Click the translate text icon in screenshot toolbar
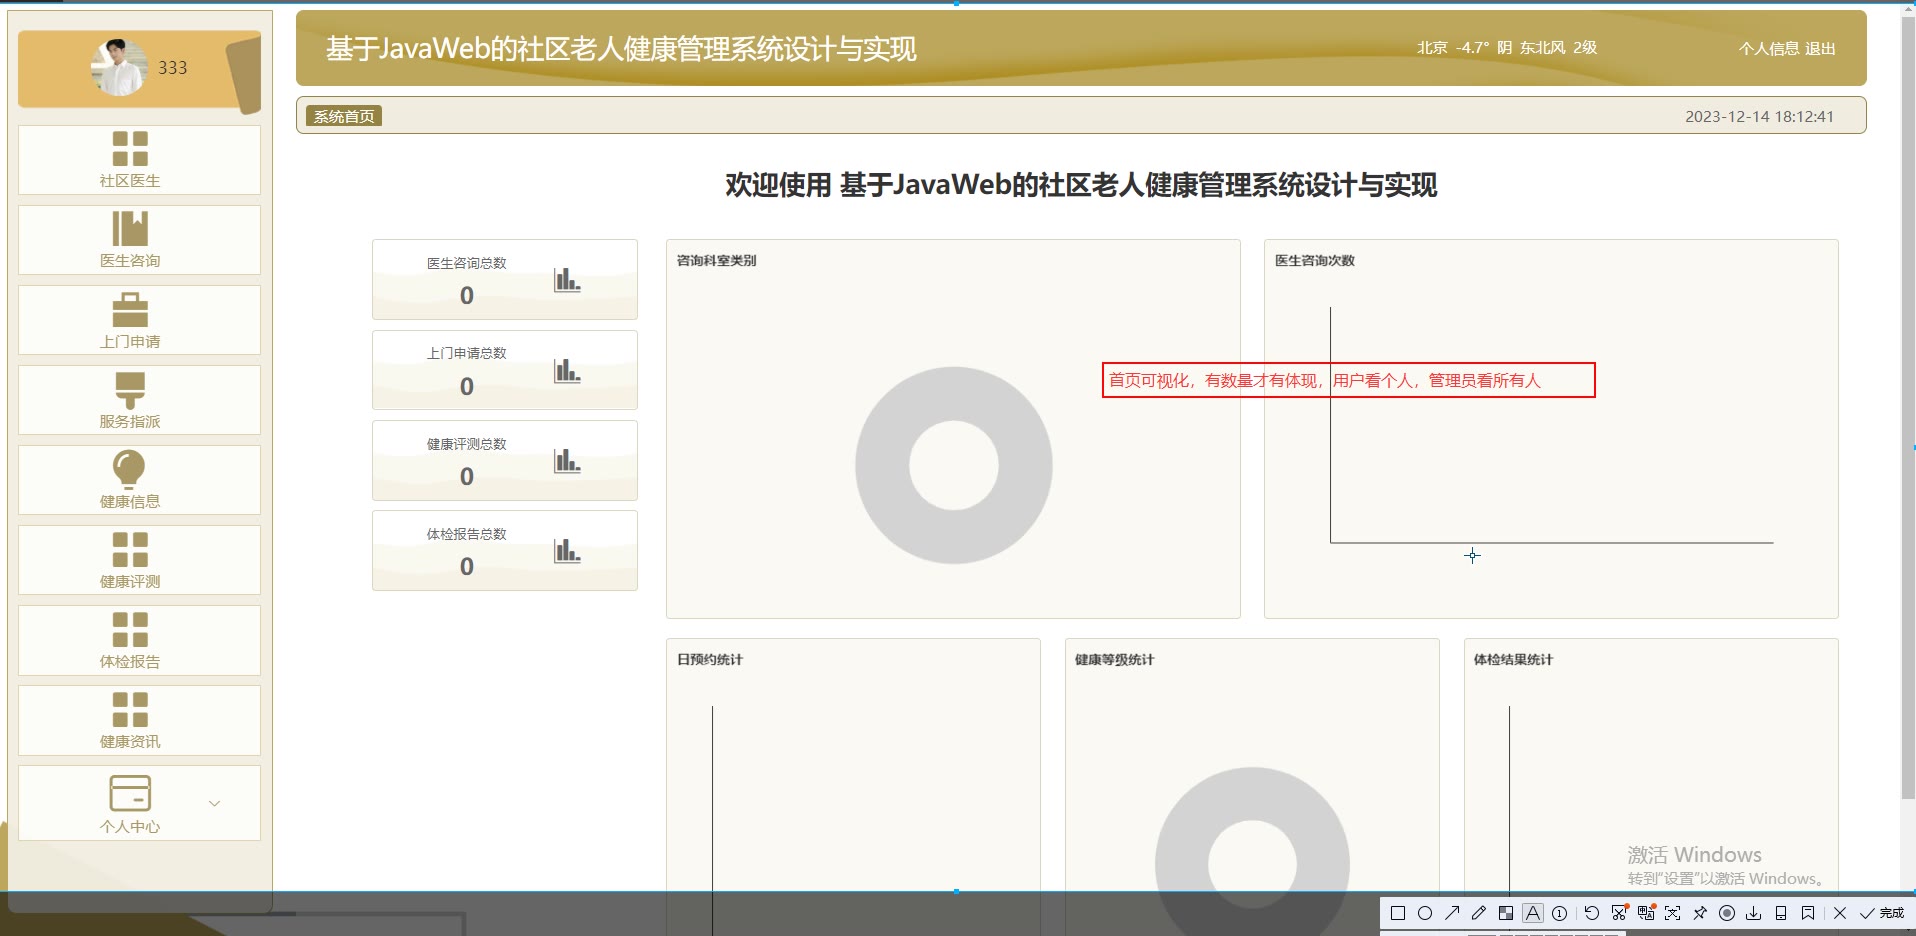The image size is (1916, 936). pyautogui.click(x=1646, y=913)
